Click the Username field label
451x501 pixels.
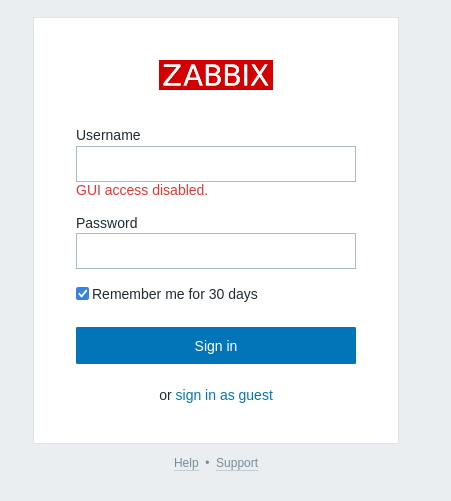(108, 135)
